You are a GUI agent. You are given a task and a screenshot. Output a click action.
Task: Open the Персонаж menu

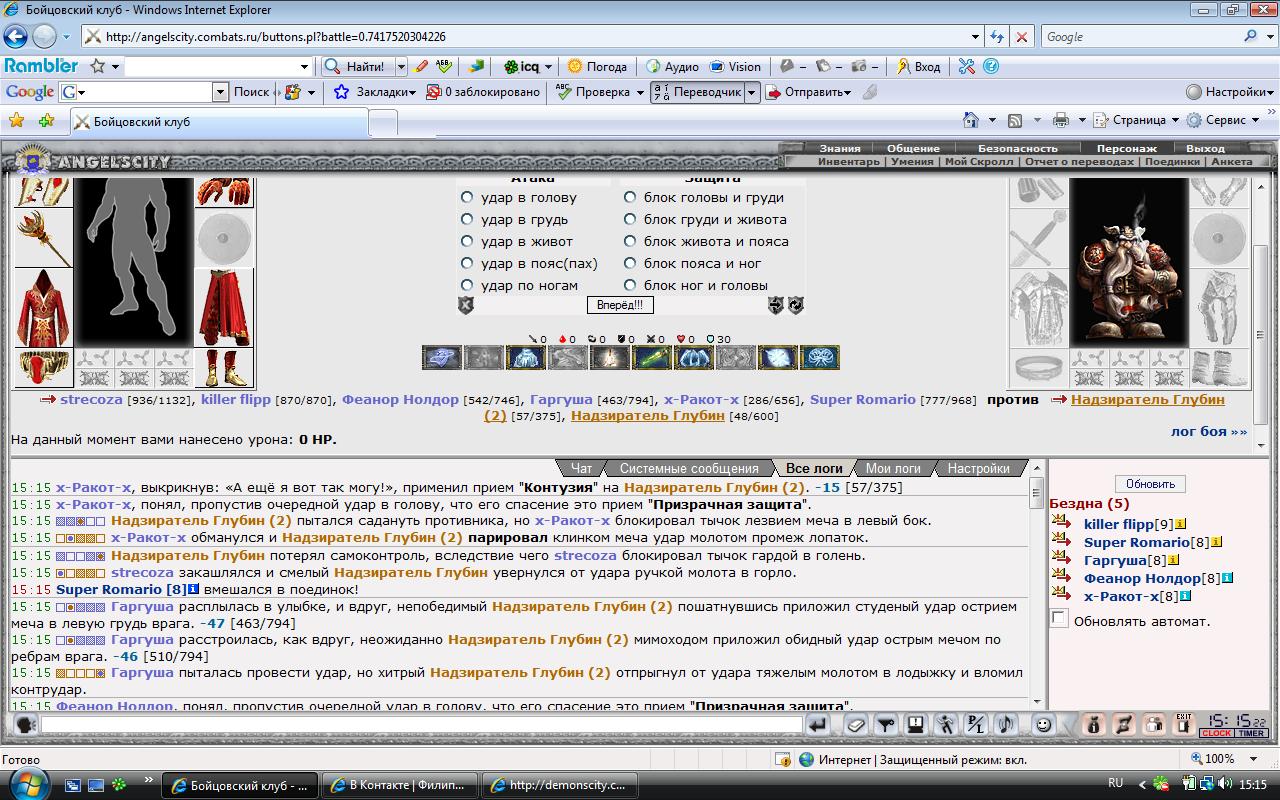[x=1126, y=148]
